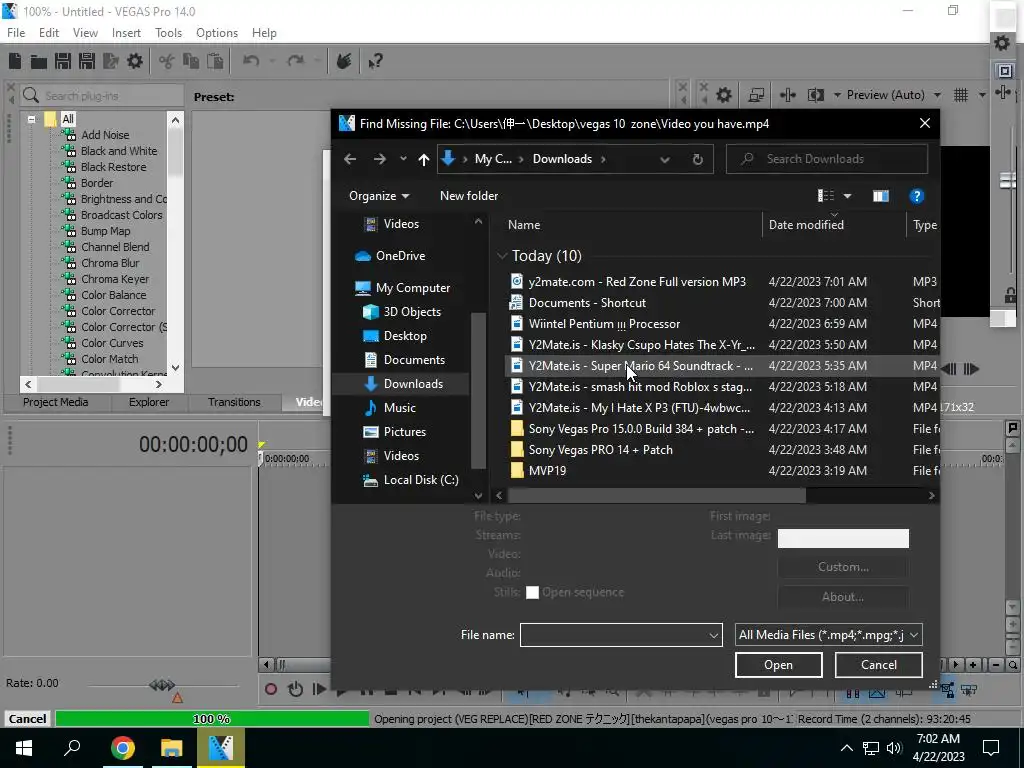Open the File menu
This screenshot has width=1024, height=768.
click(16, 33)
